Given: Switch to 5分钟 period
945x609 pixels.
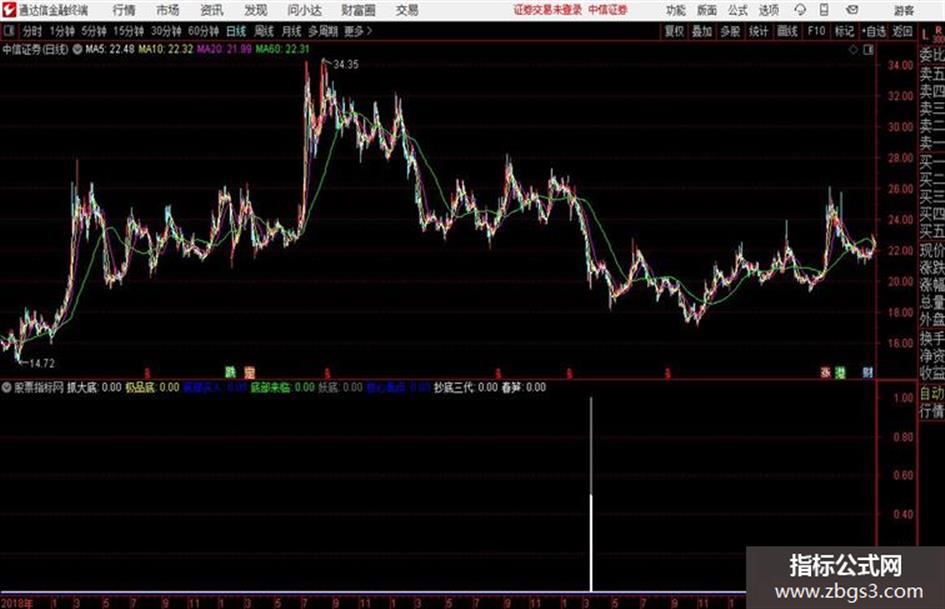Looking at the screenshot, I should (94, 31).
